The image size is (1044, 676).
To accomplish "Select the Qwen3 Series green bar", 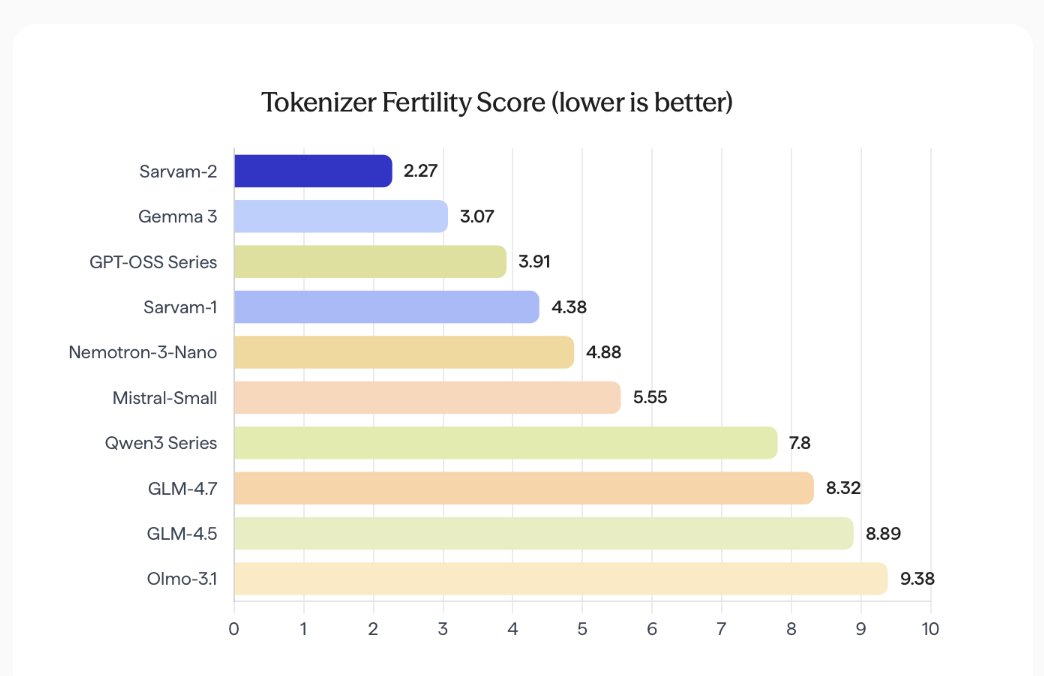I will [x=505, y=443].
